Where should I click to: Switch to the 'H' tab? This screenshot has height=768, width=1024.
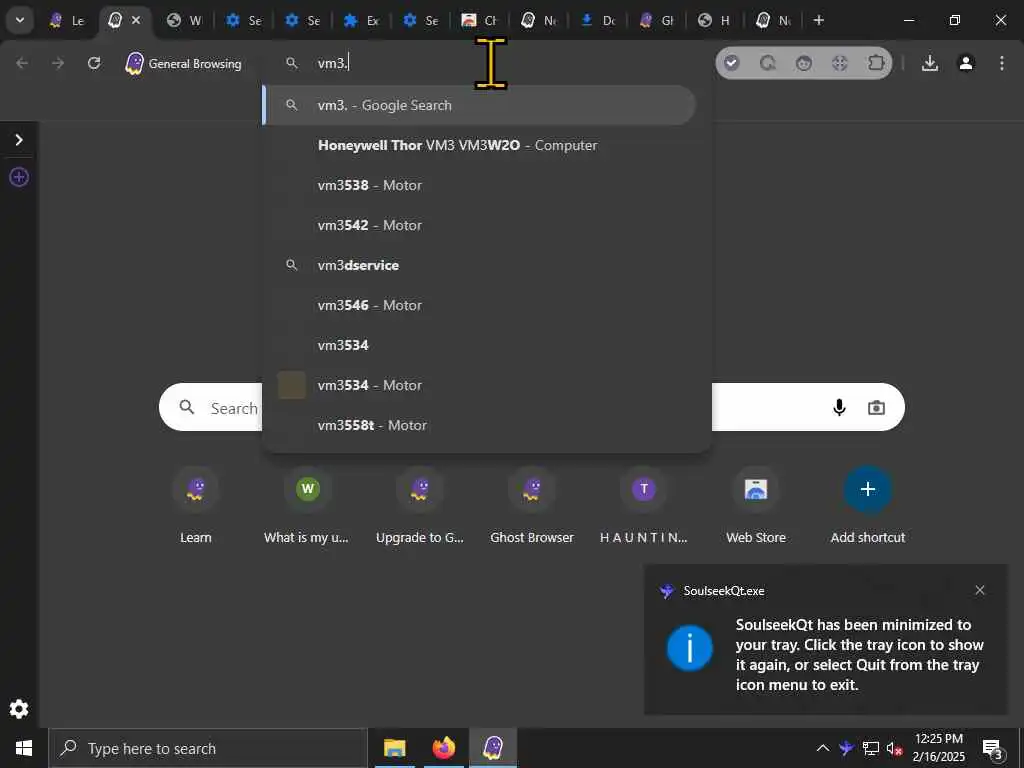[714, 20]
